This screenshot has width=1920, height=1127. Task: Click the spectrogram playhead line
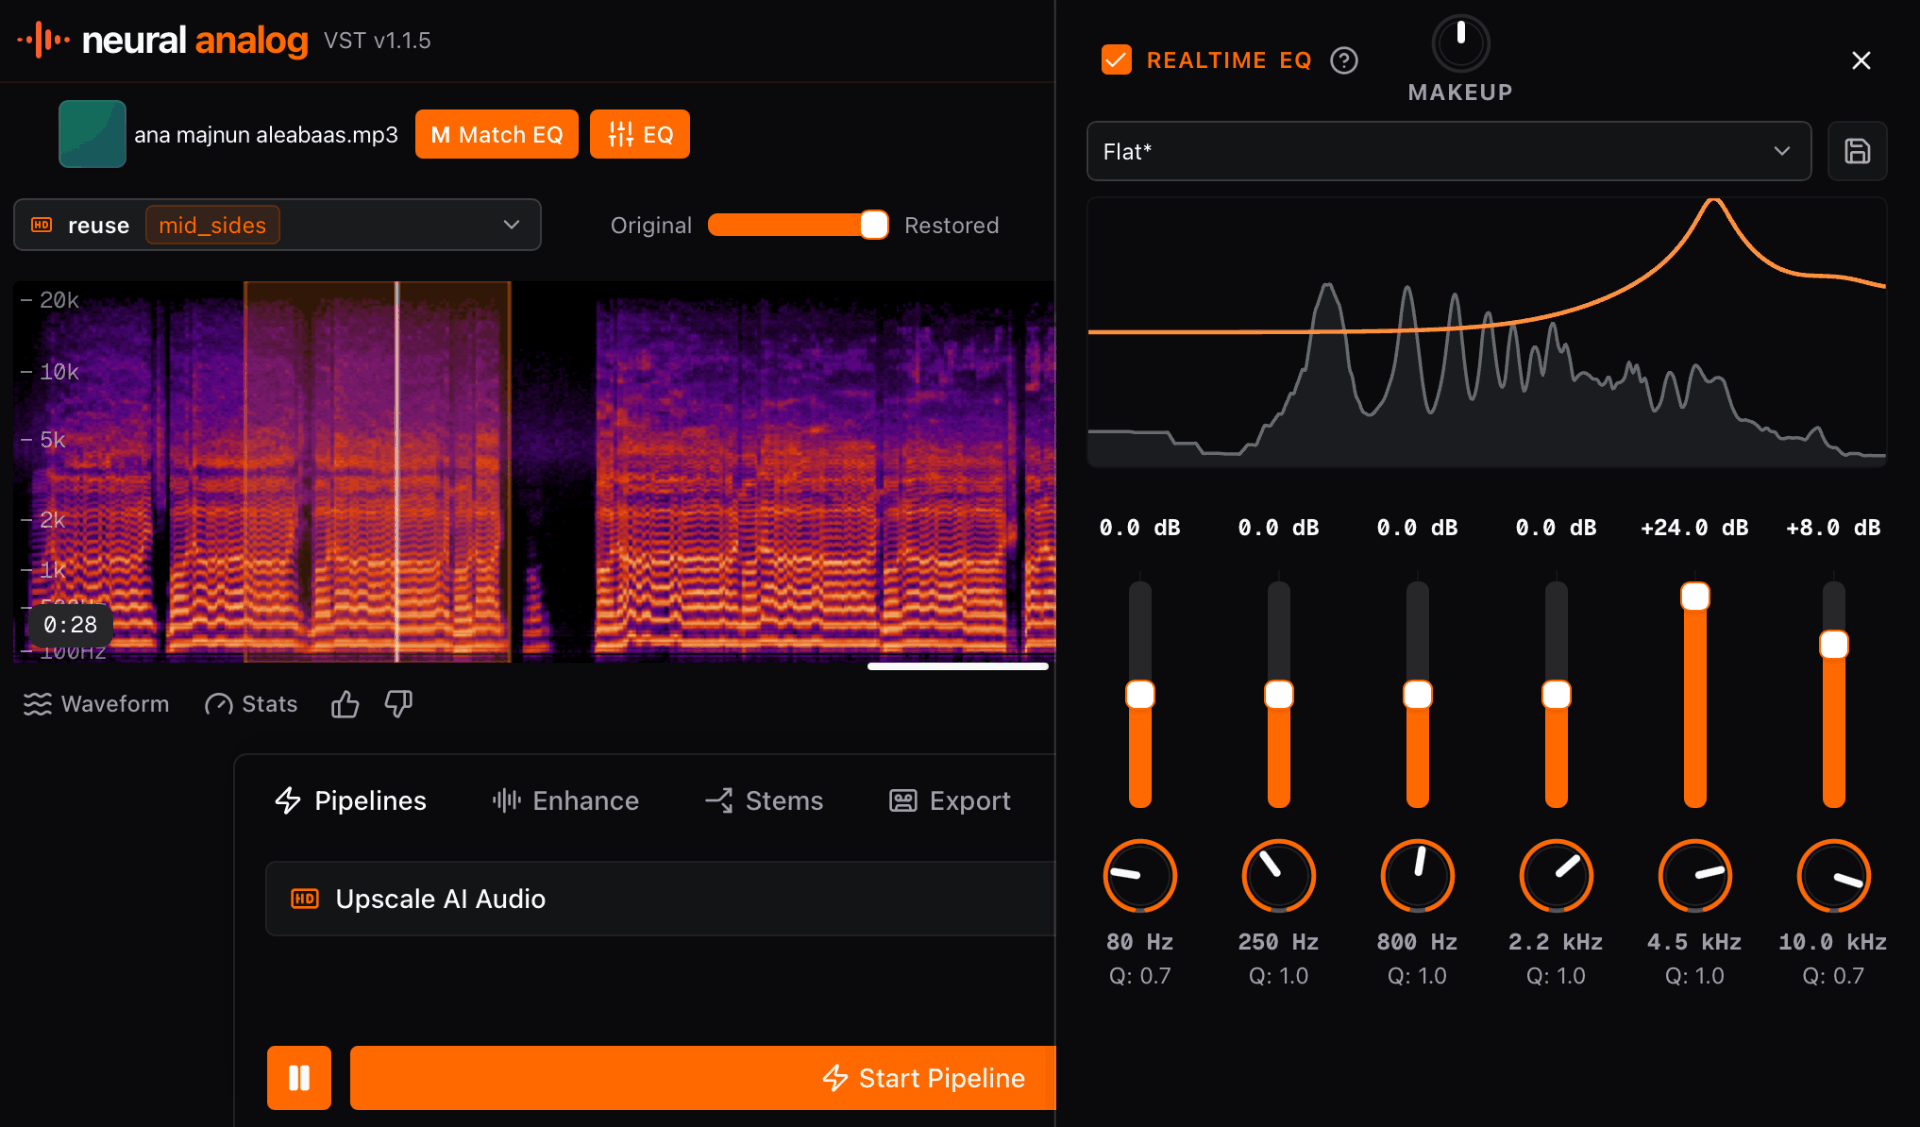(397, 472)
